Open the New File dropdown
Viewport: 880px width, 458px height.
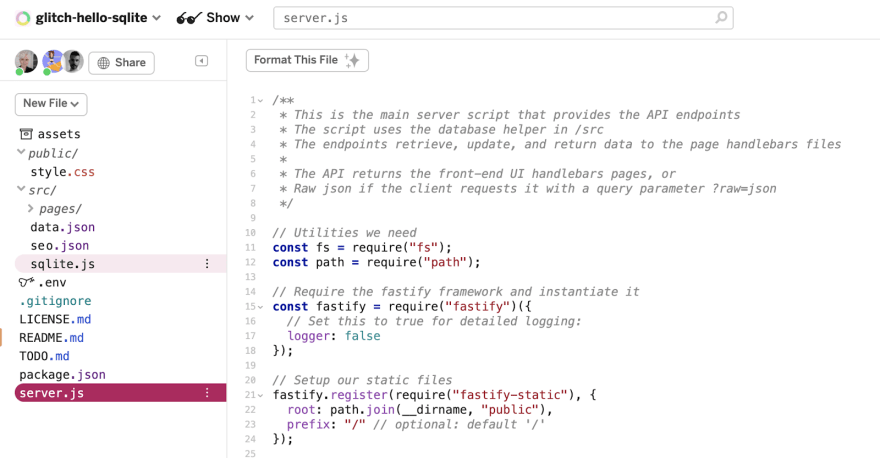click(x=51, y=104)
